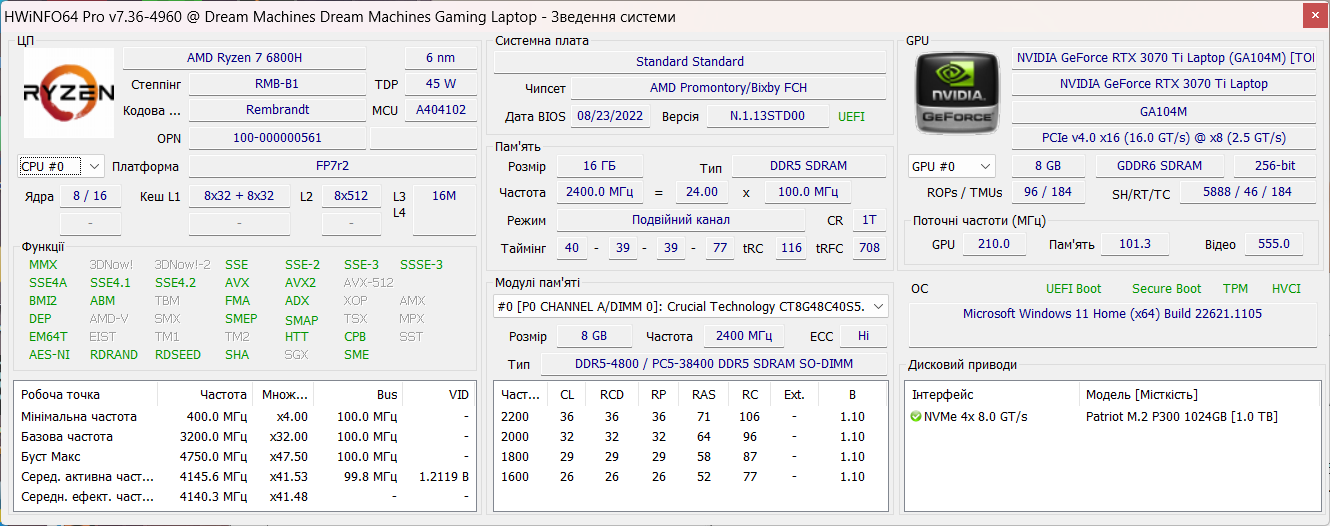Click the 8 / 16 cores value
The image size is (1330, 526).
coord(90,196)
